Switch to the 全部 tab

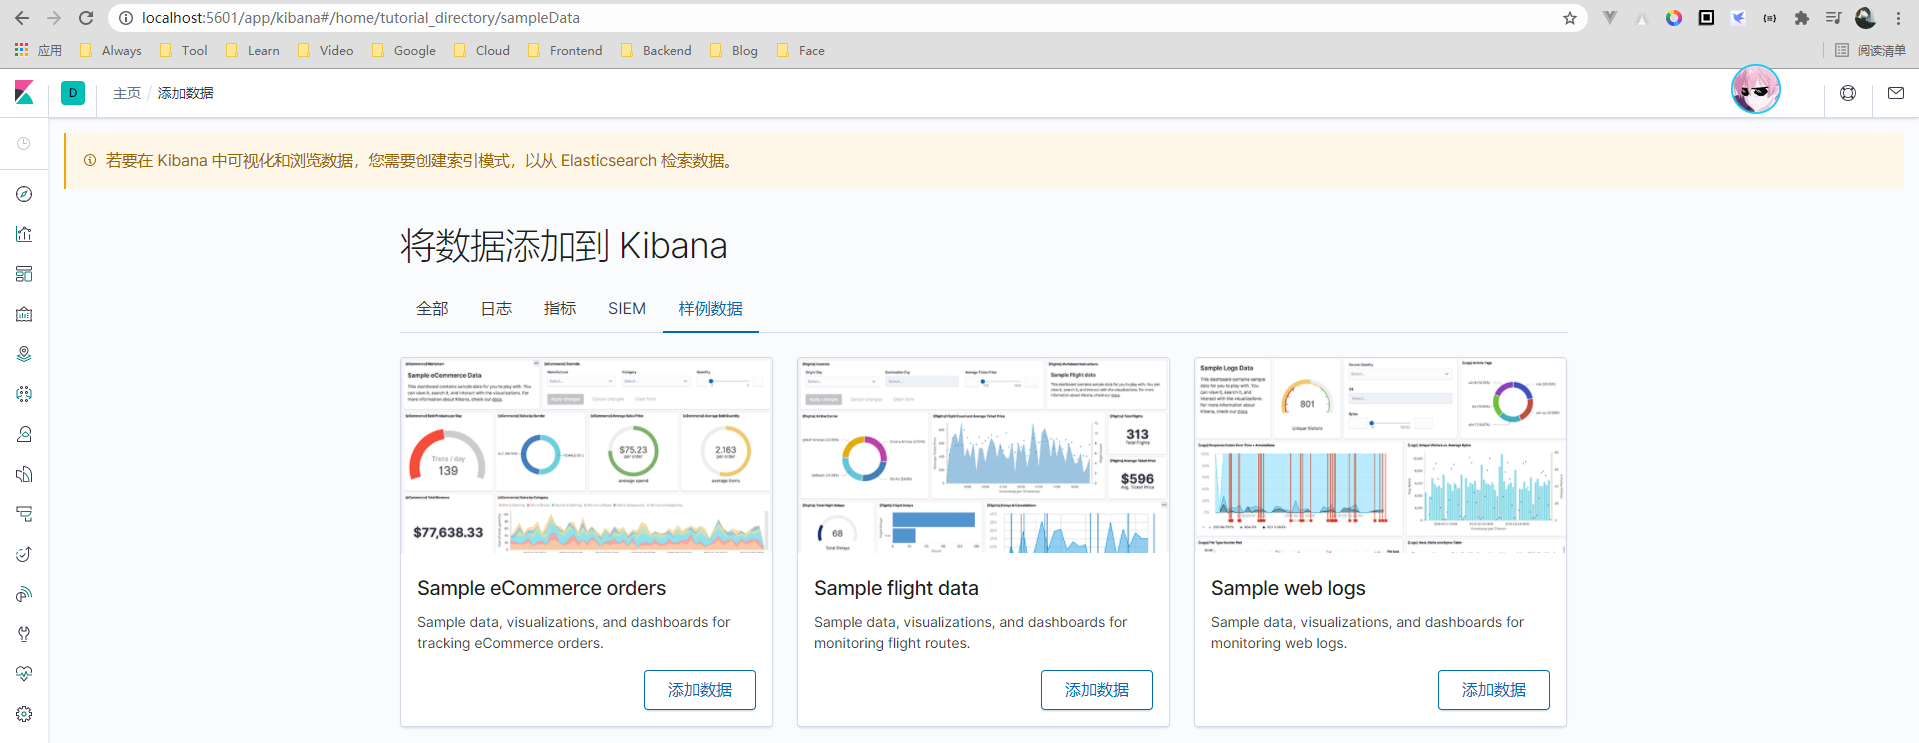[432, 309]
